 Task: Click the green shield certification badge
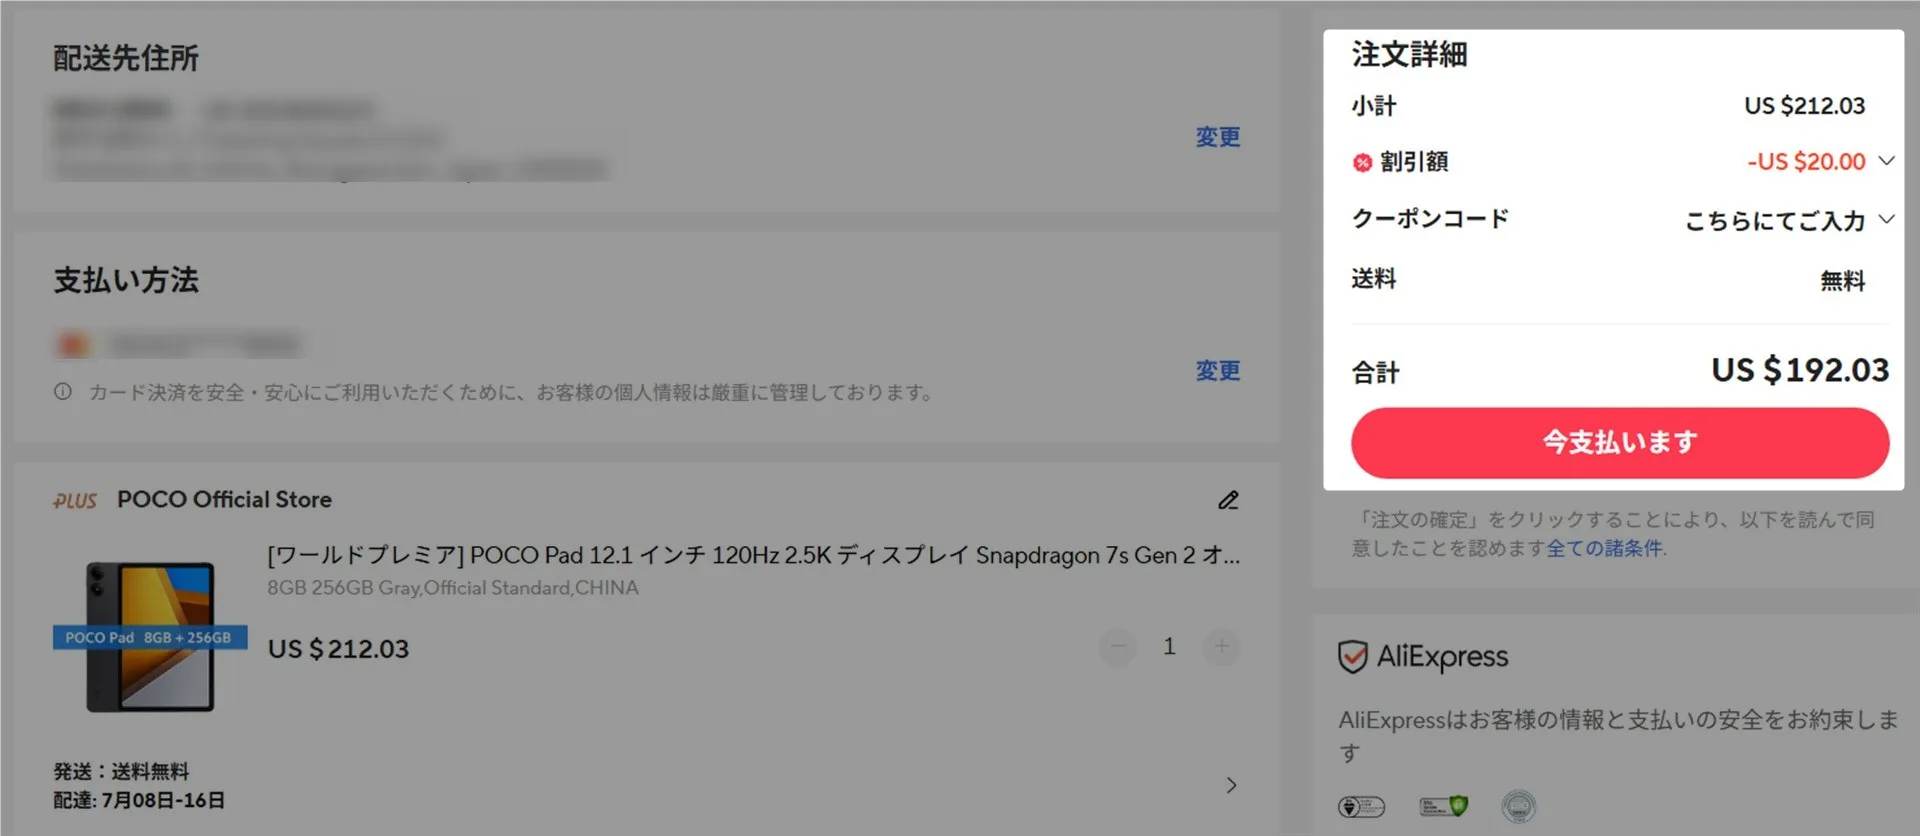click(1443, 806)
